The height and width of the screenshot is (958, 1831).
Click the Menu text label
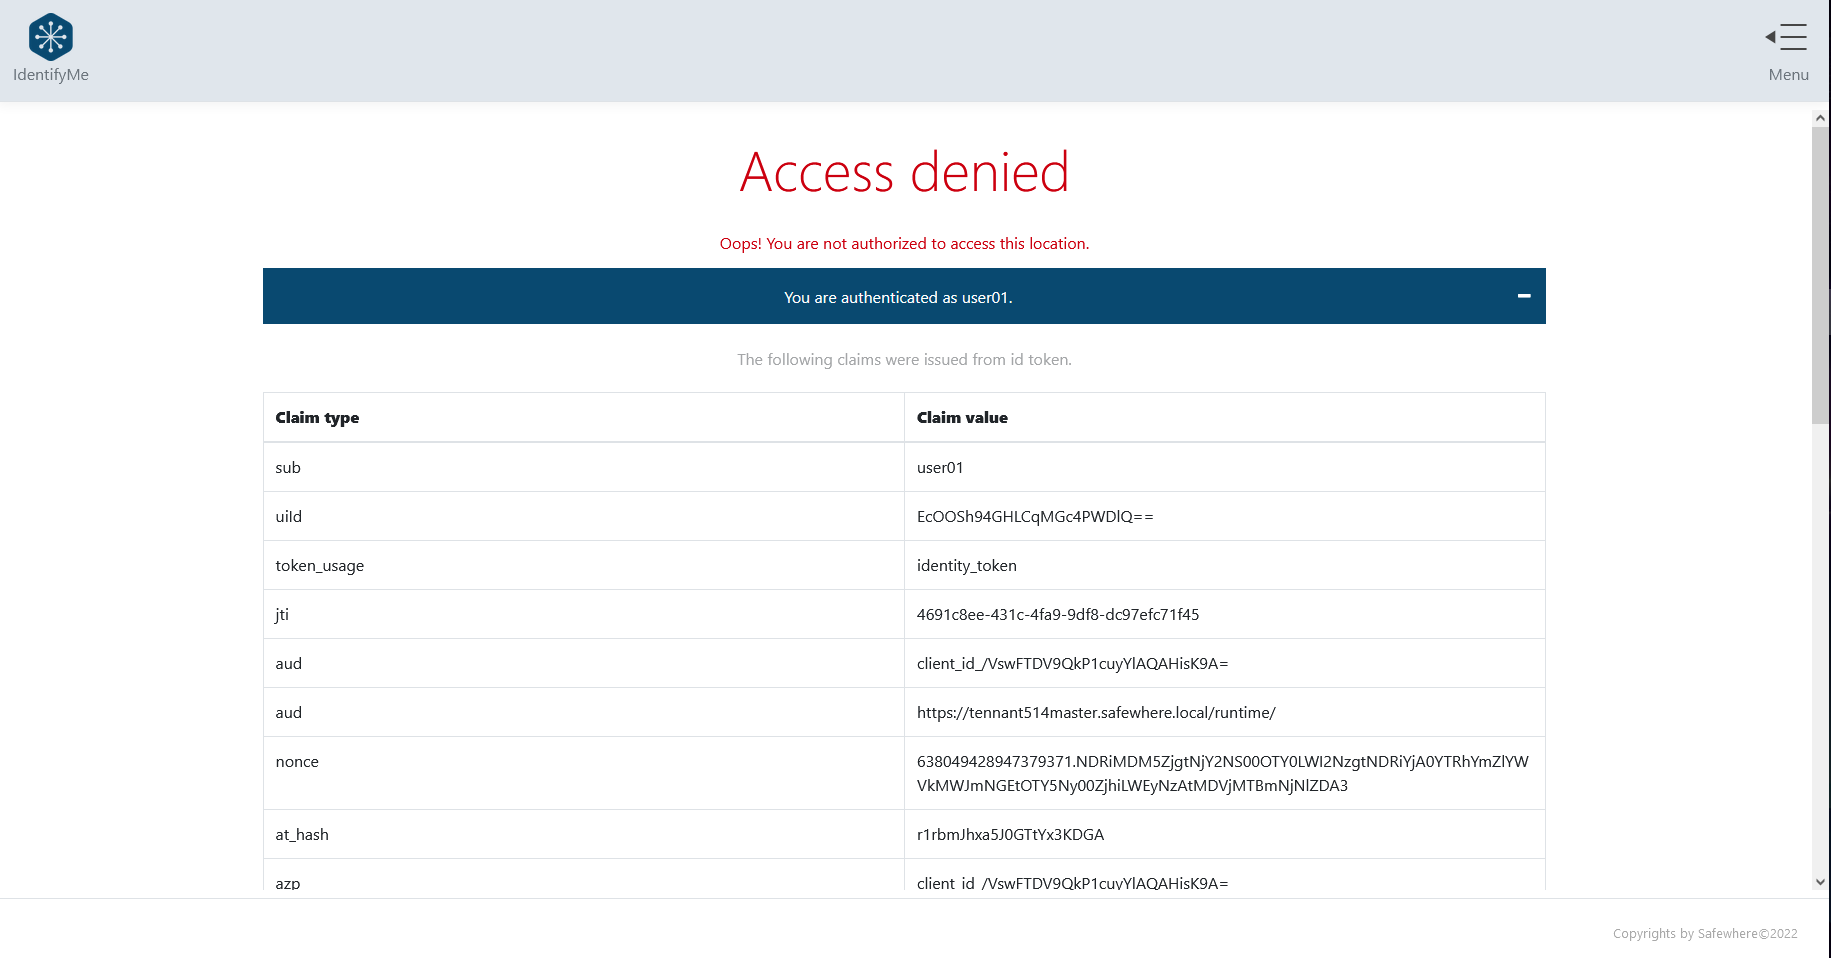(x=1788, y=75)
